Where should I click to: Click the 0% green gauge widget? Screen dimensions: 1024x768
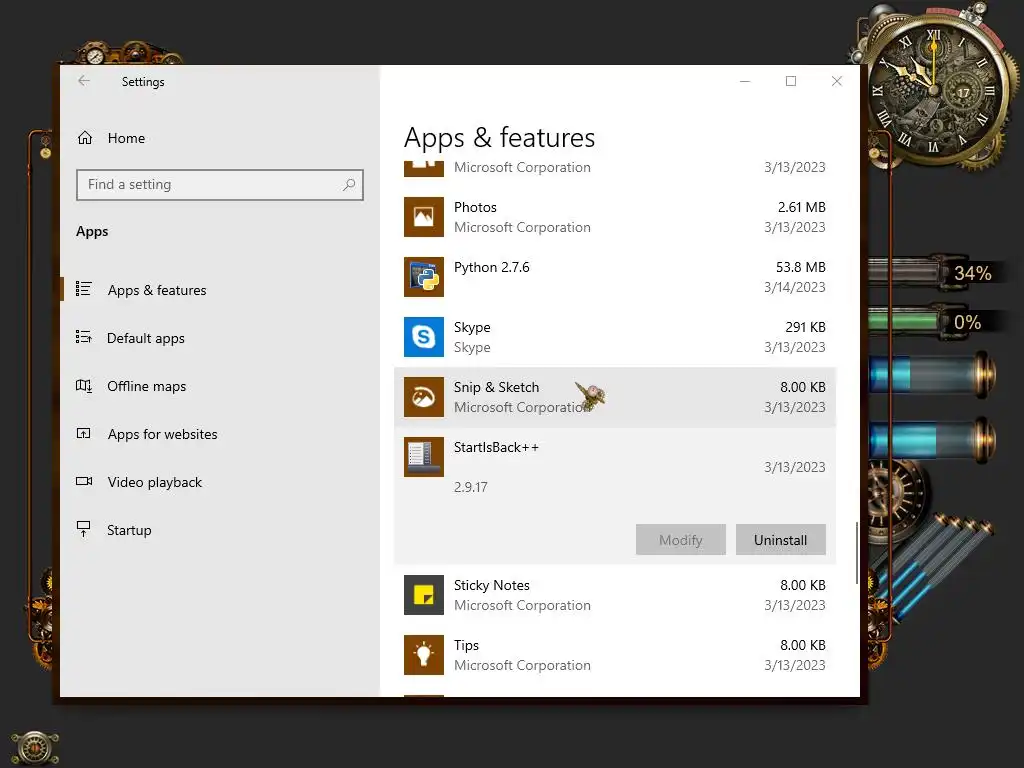934,322
